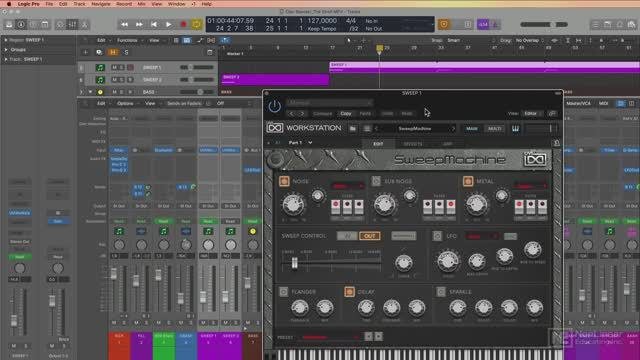This screenshot has height=360, width=640.
Task: Expand the Region SWEEP 1 inspector section
Action: click(x=6, y=40)
